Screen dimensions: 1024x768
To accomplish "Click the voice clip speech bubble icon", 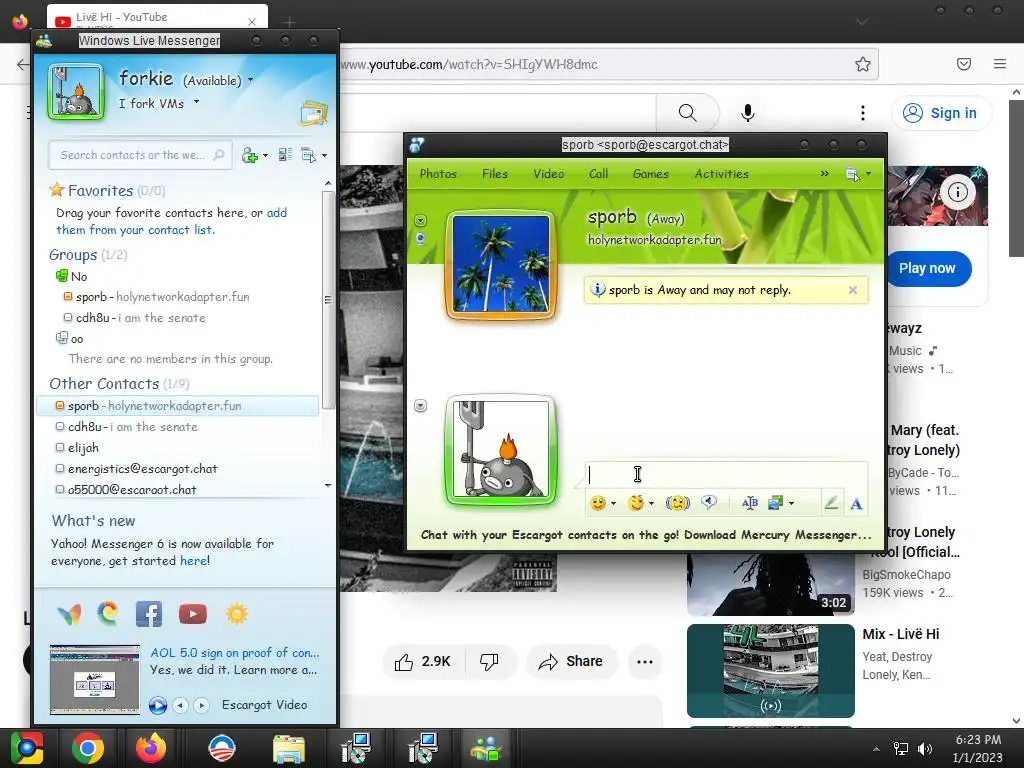I will coord(709,502).
